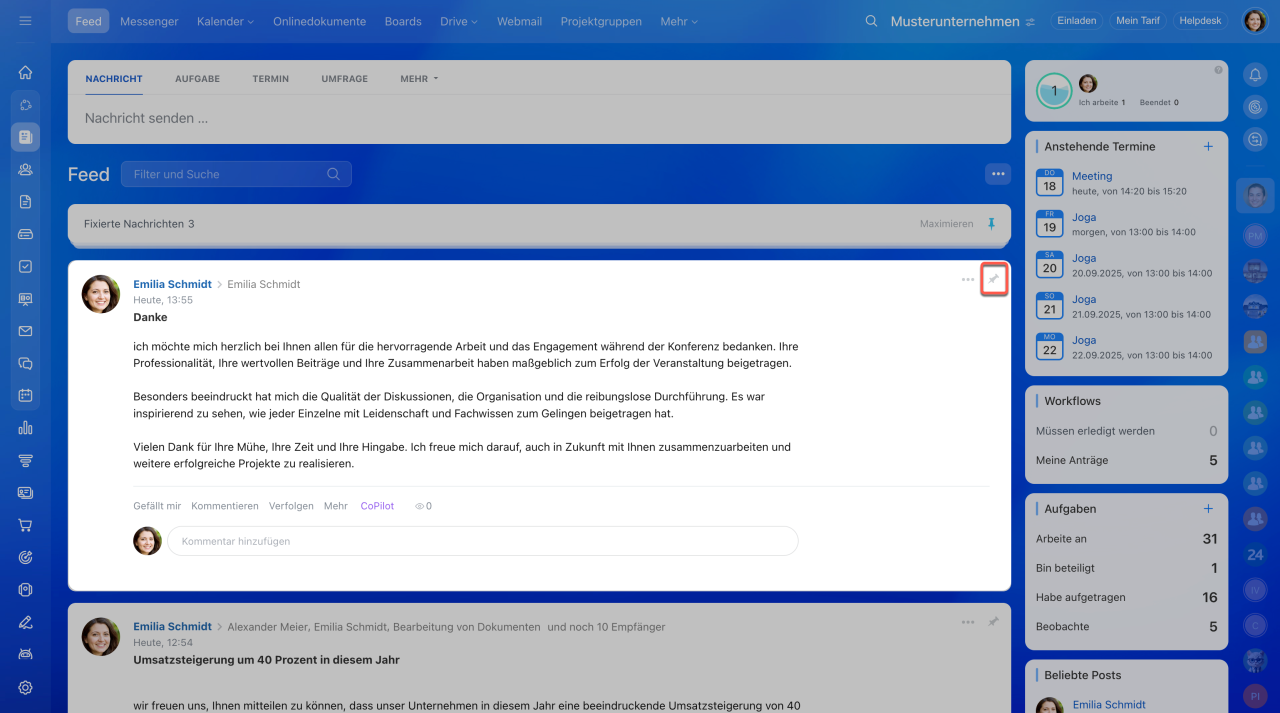The height and width of the screenshot is (713, 1280).
Task: Open the three-dot menu on the Danke post
Action: point(968,280)
